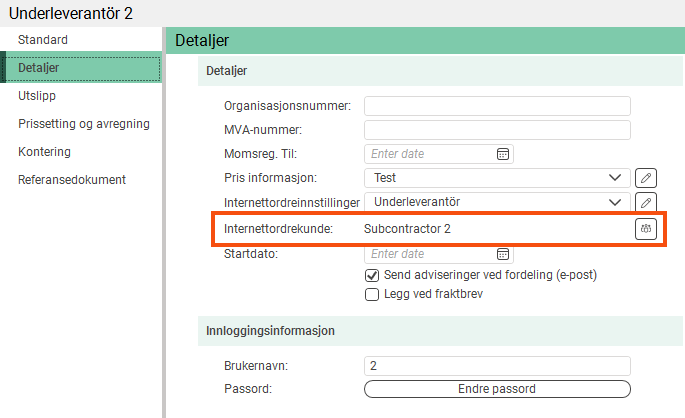Click into the MVA-nummer field
Screen dimensions: 685x418
497,130
